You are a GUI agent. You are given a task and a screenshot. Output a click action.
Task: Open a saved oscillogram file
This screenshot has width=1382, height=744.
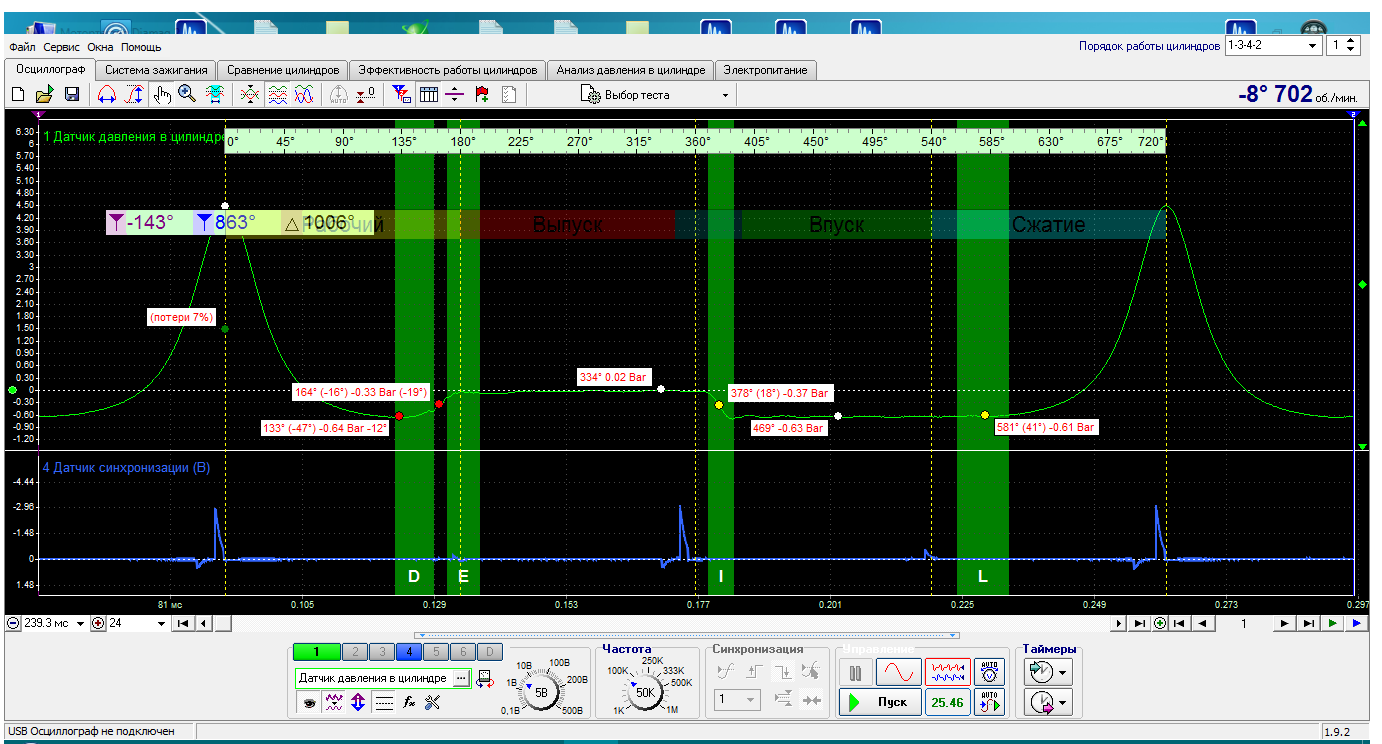click(x=44, y=95)
